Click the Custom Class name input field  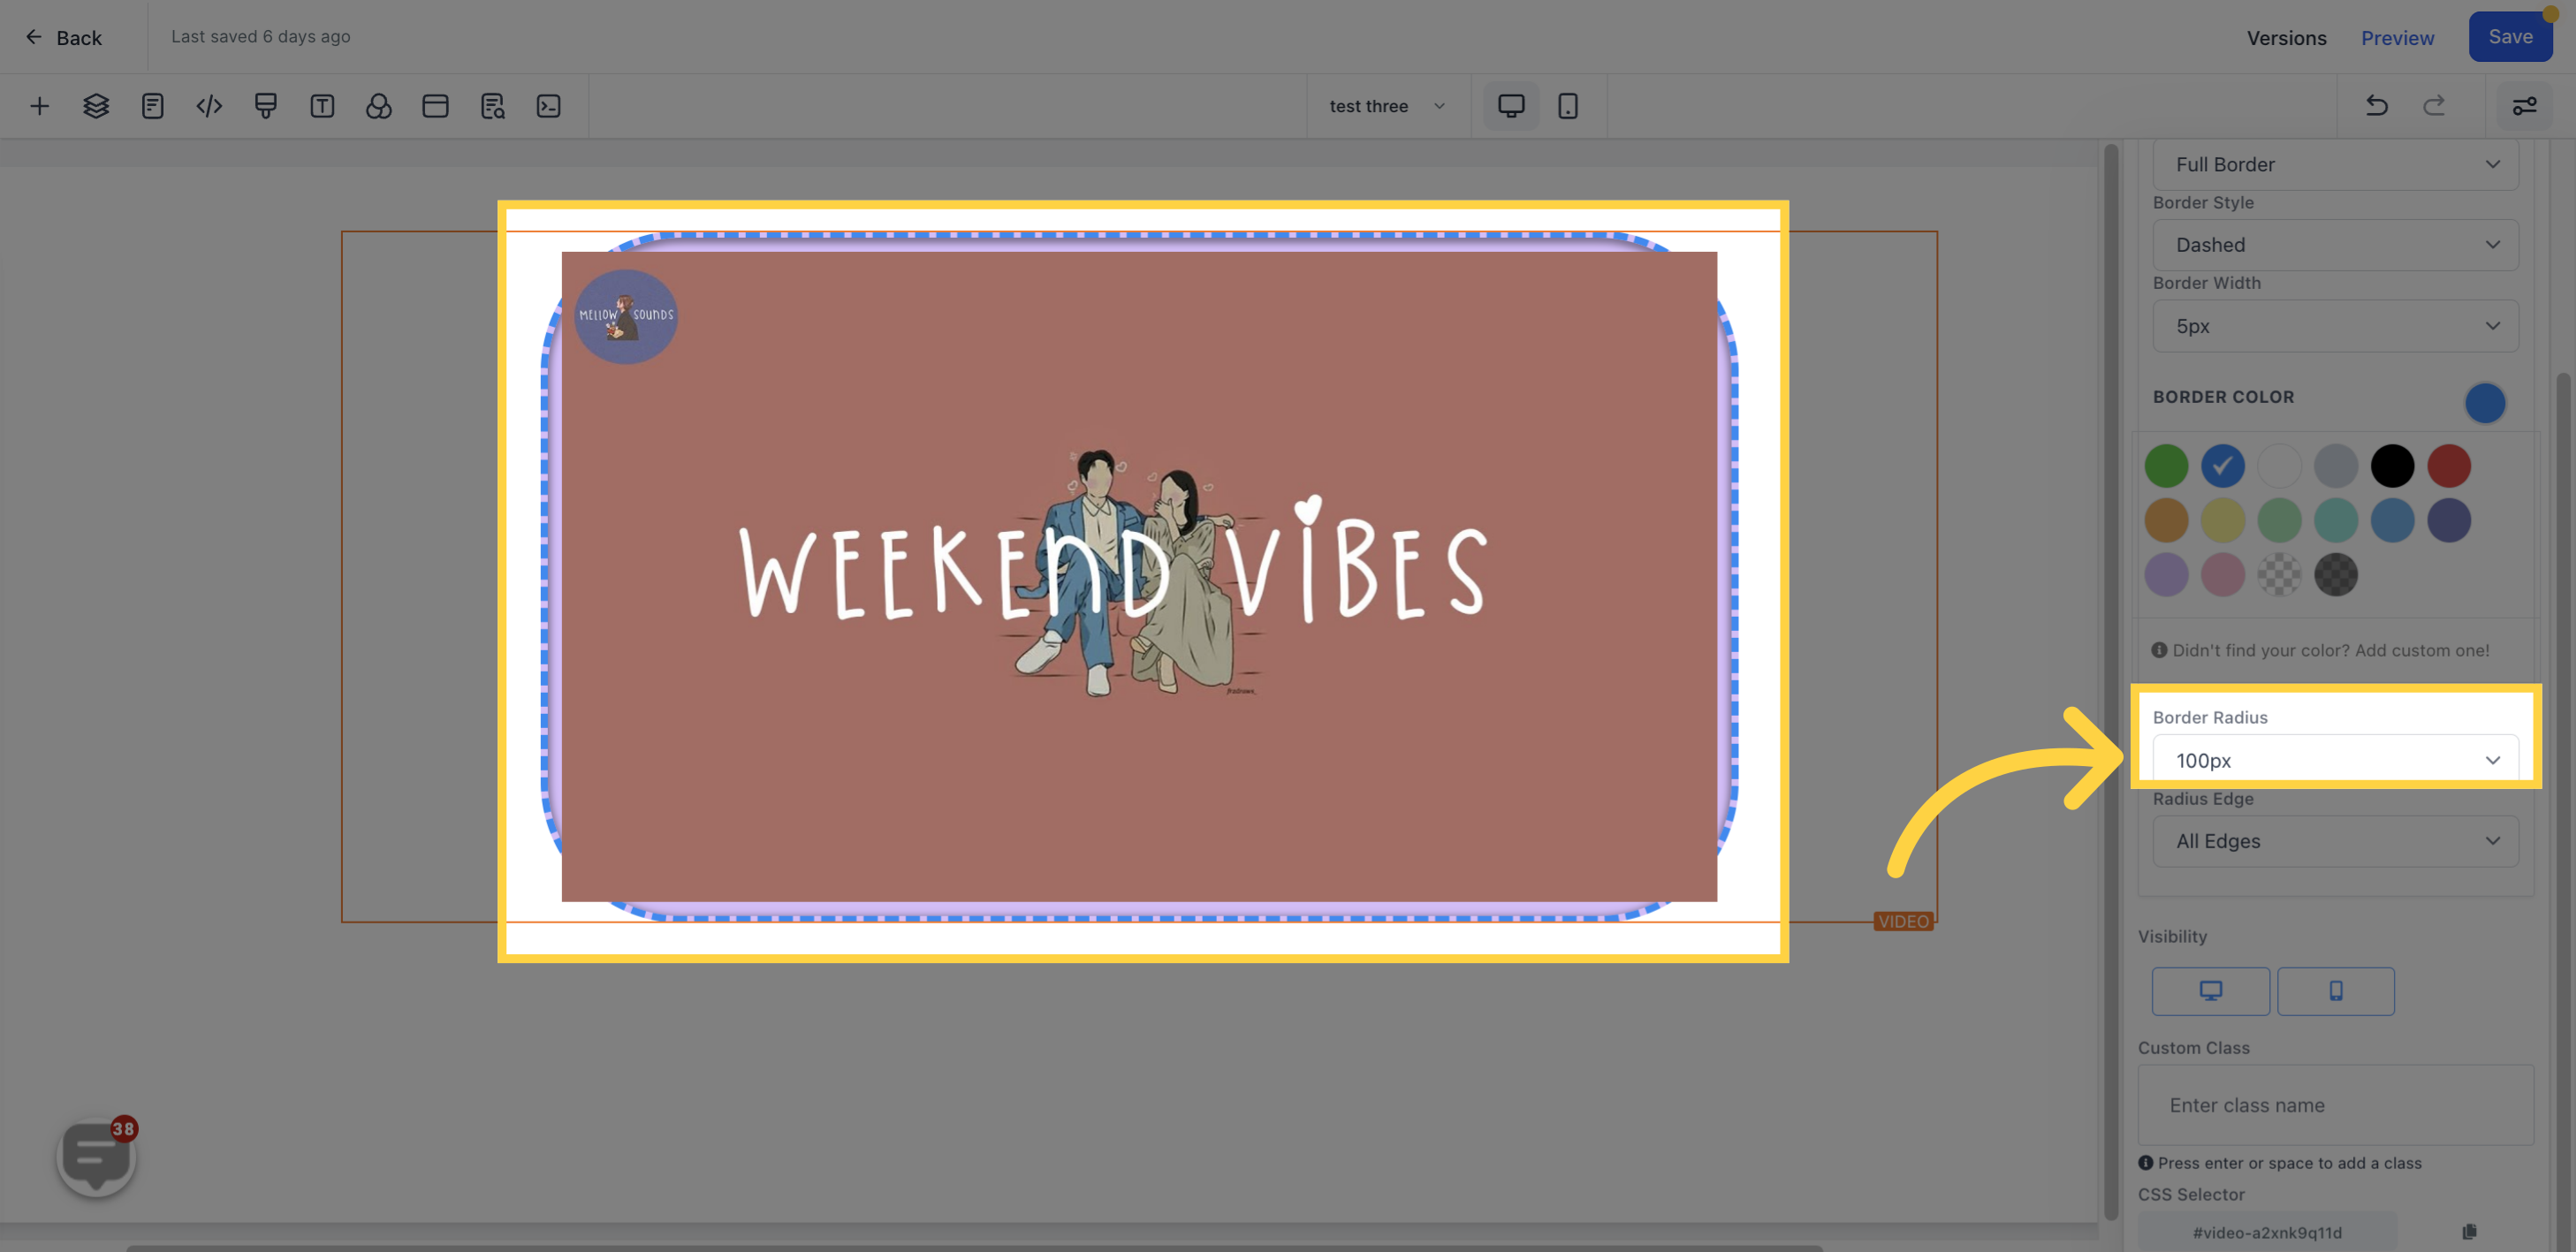point(2335,1105)
